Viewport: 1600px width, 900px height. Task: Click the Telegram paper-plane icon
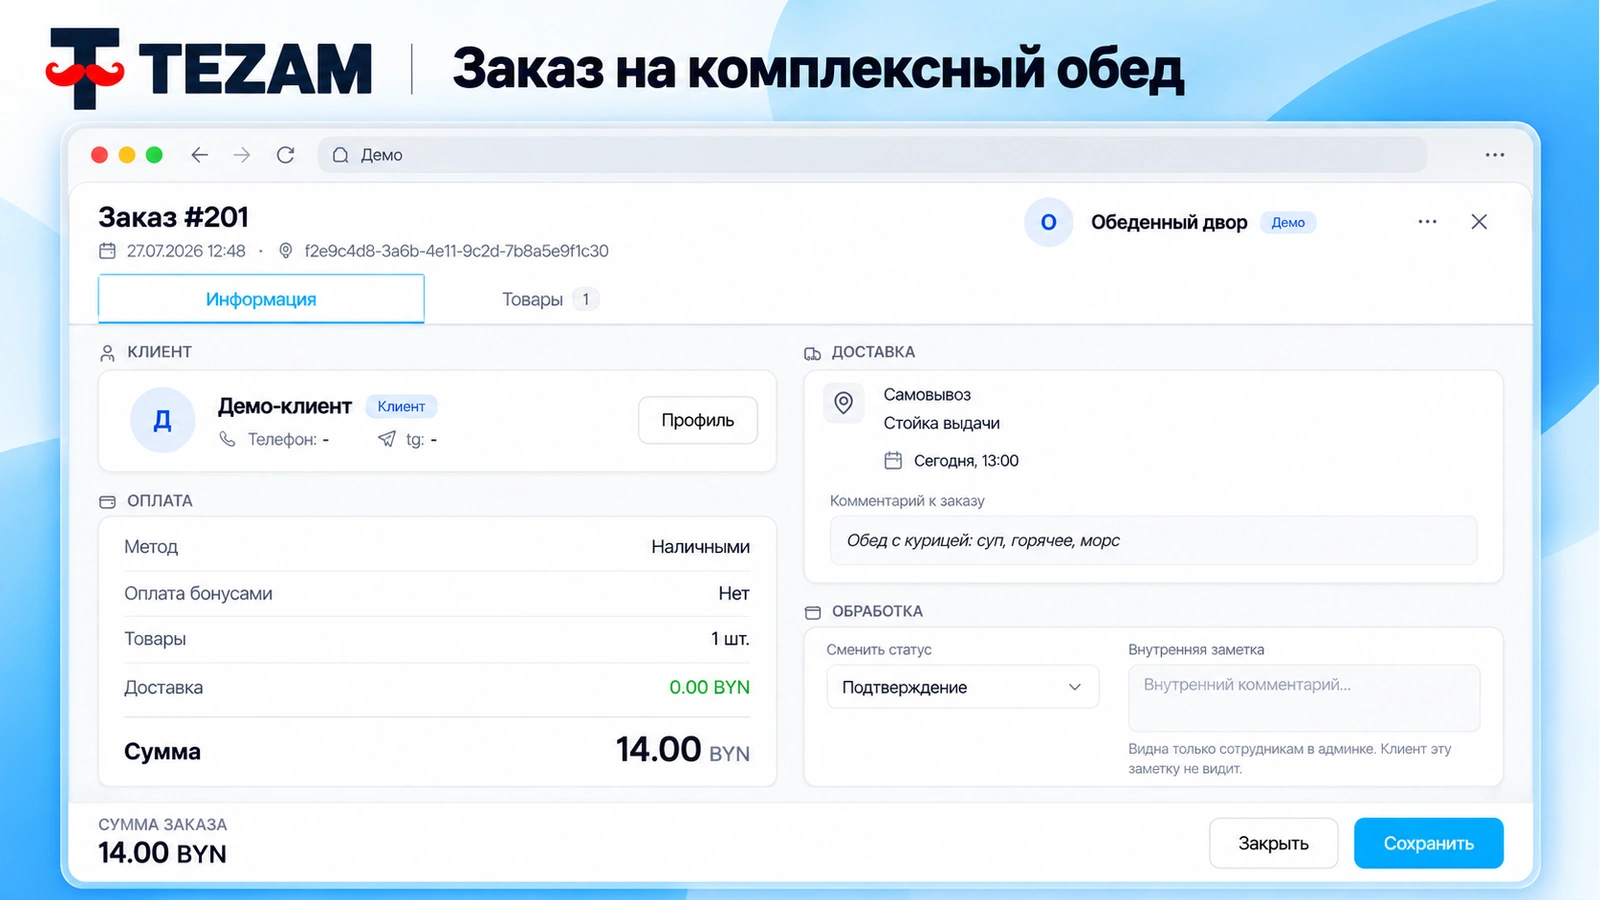387,439
